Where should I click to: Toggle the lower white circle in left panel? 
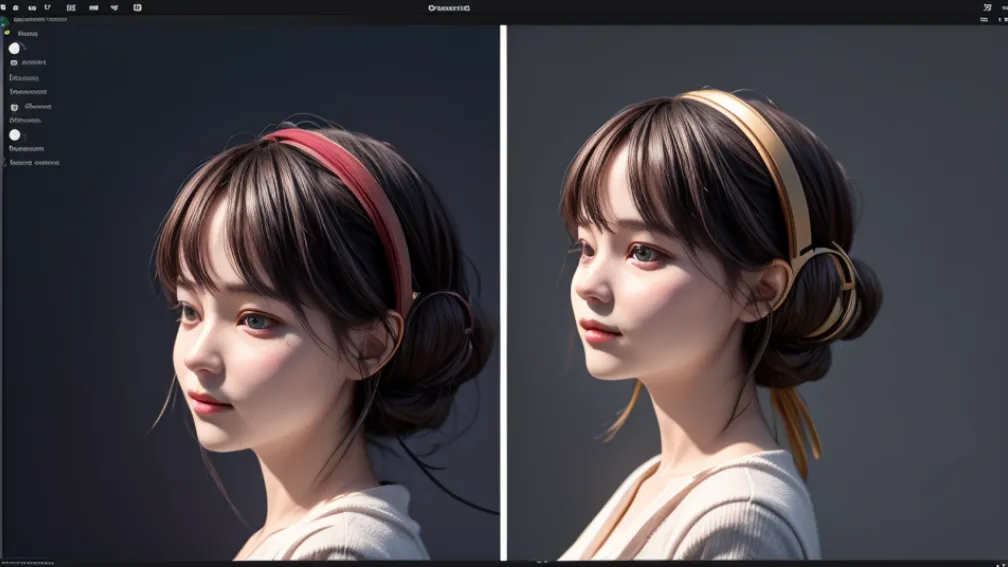pyautogui.click(x=15, y=135)
